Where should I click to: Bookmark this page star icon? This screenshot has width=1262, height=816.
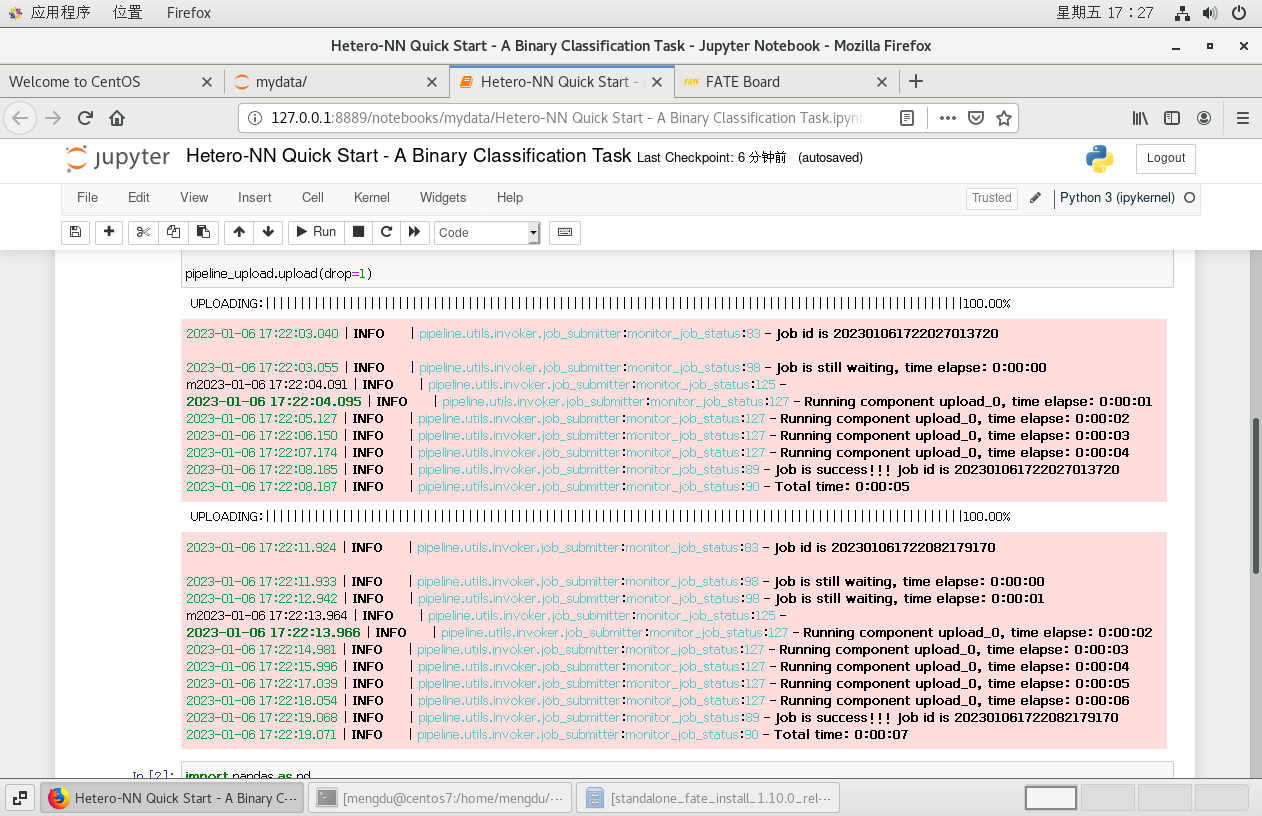click(x=1004, y=118)
